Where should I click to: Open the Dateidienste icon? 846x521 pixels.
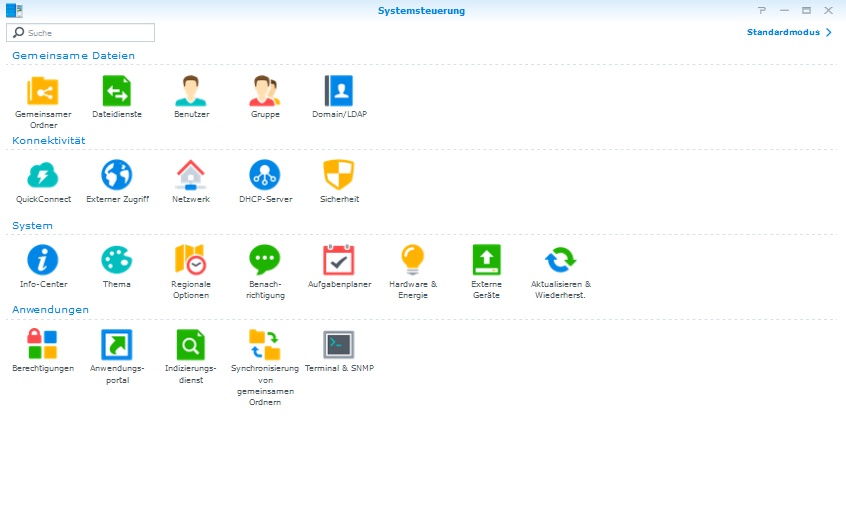point(117,92)
